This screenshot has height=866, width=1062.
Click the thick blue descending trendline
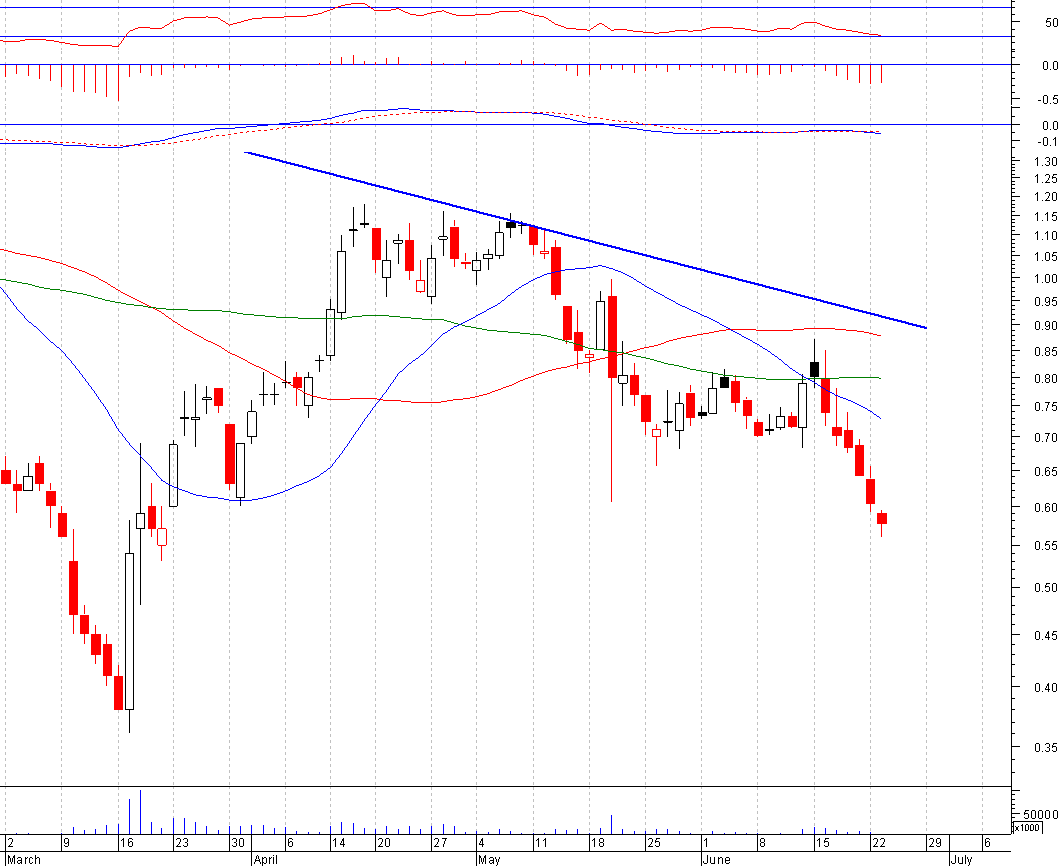coord(585,240)
